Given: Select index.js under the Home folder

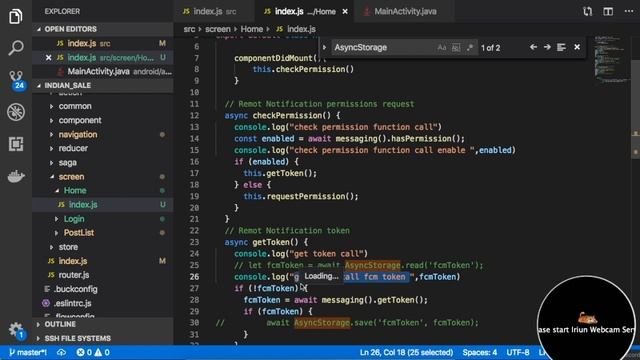Looking at the screenshot, I should (103, 204).
